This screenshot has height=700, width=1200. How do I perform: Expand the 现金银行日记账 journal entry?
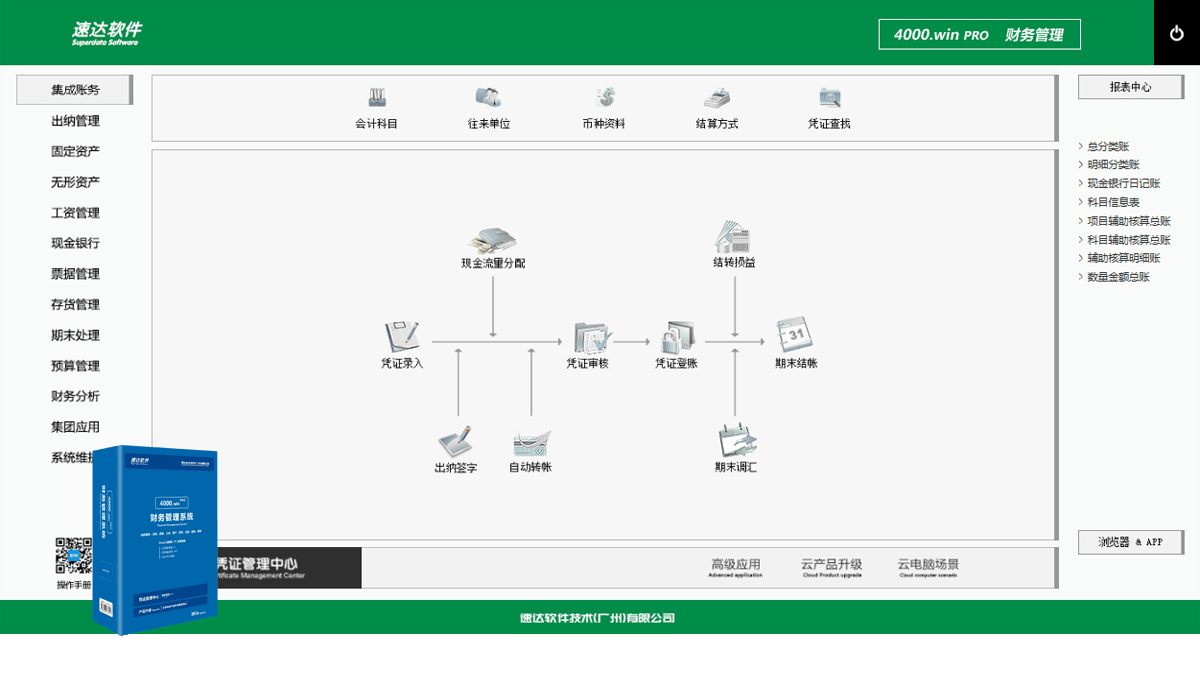click(x=1122, y=182)
